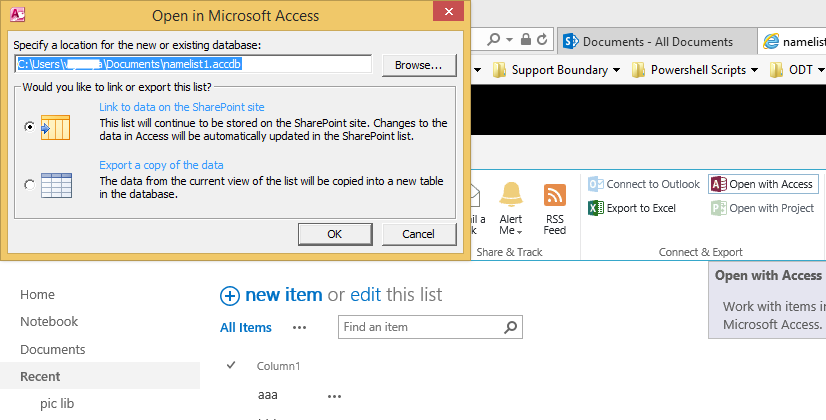Click the security lock icon in address bar
Screen dimensions: 826x420
click(526, 40)
